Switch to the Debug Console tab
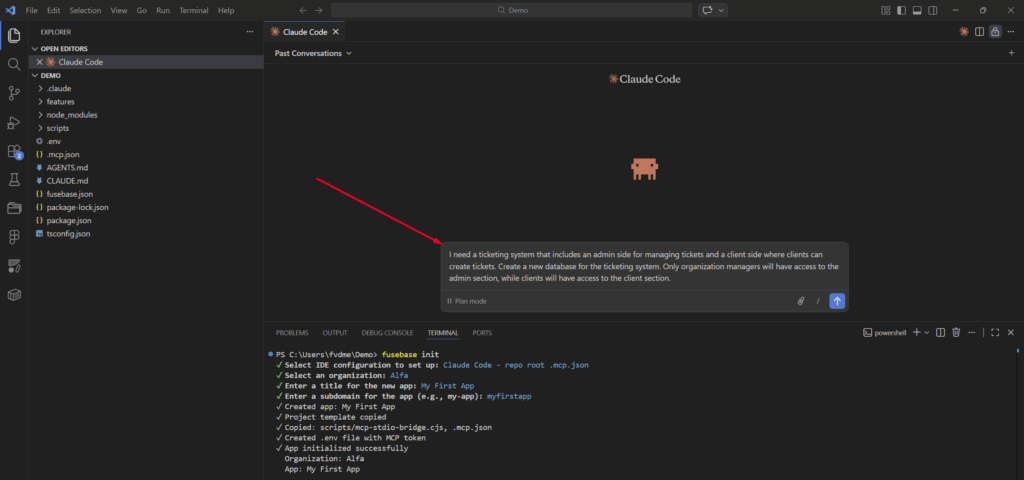1024x480 pixels. tap(387, 332)
